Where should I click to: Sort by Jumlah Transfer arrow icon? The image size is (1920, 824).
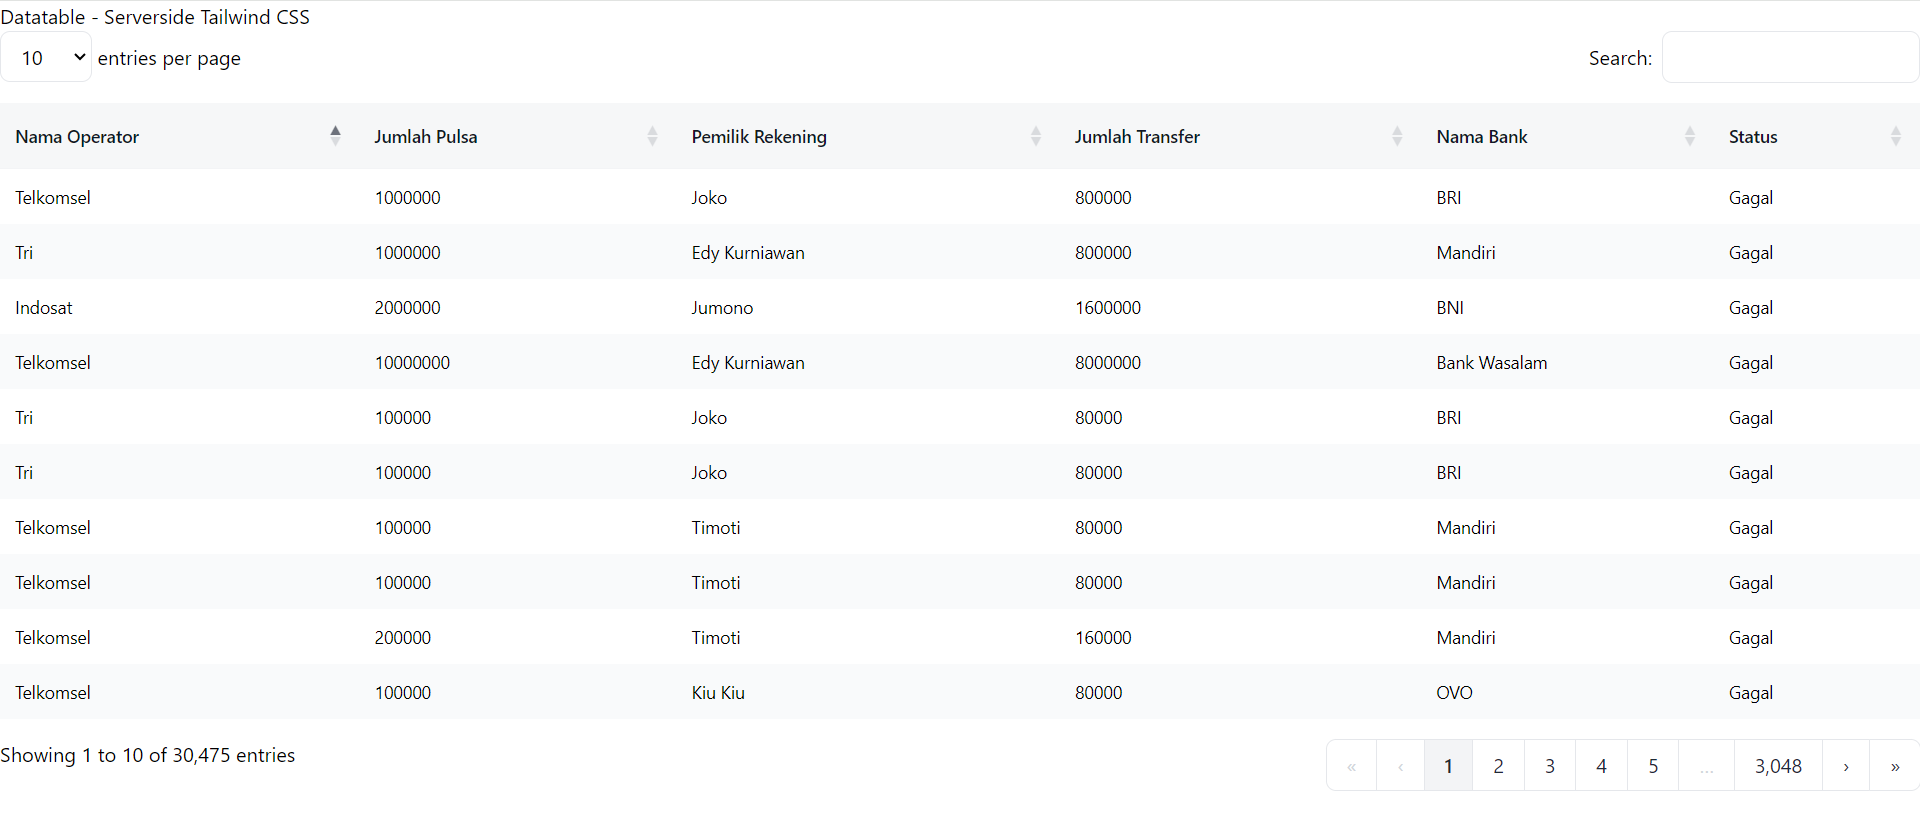(1397, 136)
